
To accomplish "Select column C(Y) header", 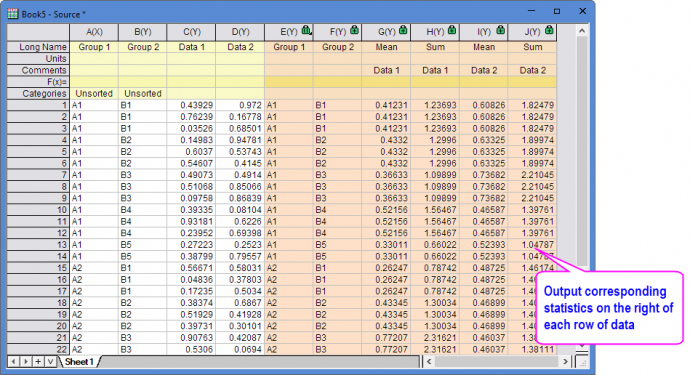I will pyautogui.click(x=191, y=32).
